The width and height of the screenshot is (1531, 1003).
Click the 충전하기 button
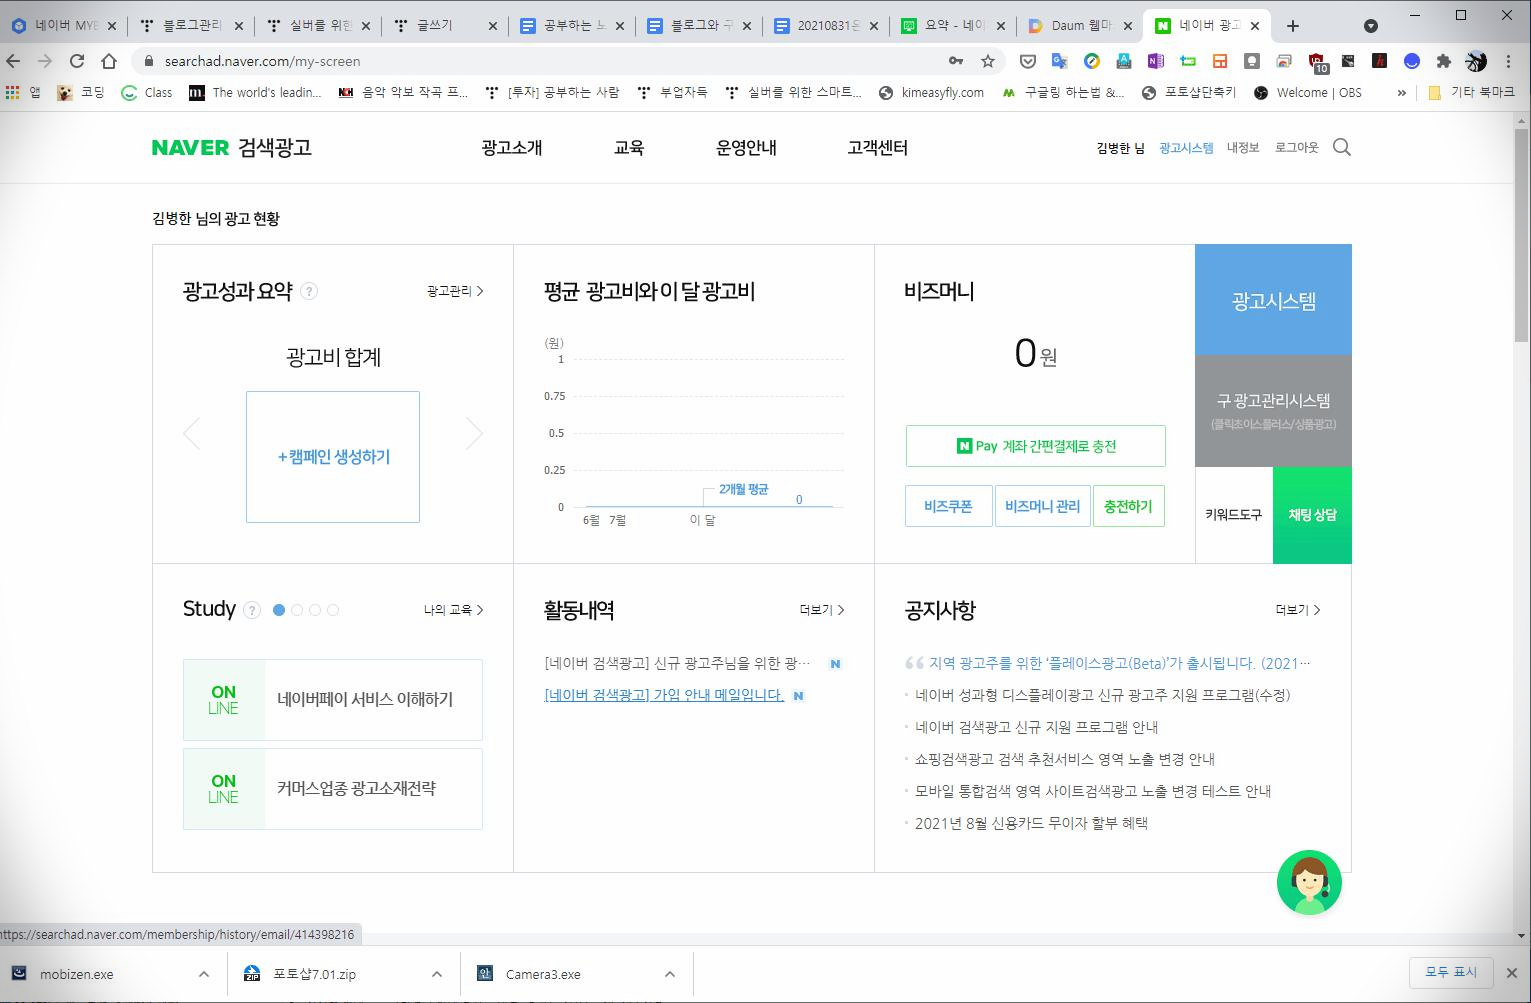[1128, 506]
